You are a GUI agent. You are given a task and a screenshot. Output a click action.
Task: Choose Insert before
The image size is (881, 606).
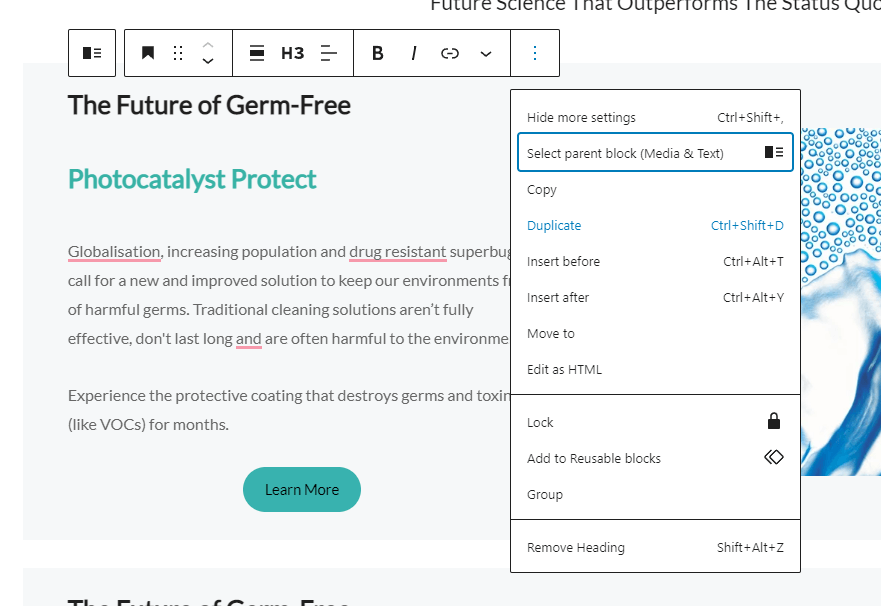[655, 261]
